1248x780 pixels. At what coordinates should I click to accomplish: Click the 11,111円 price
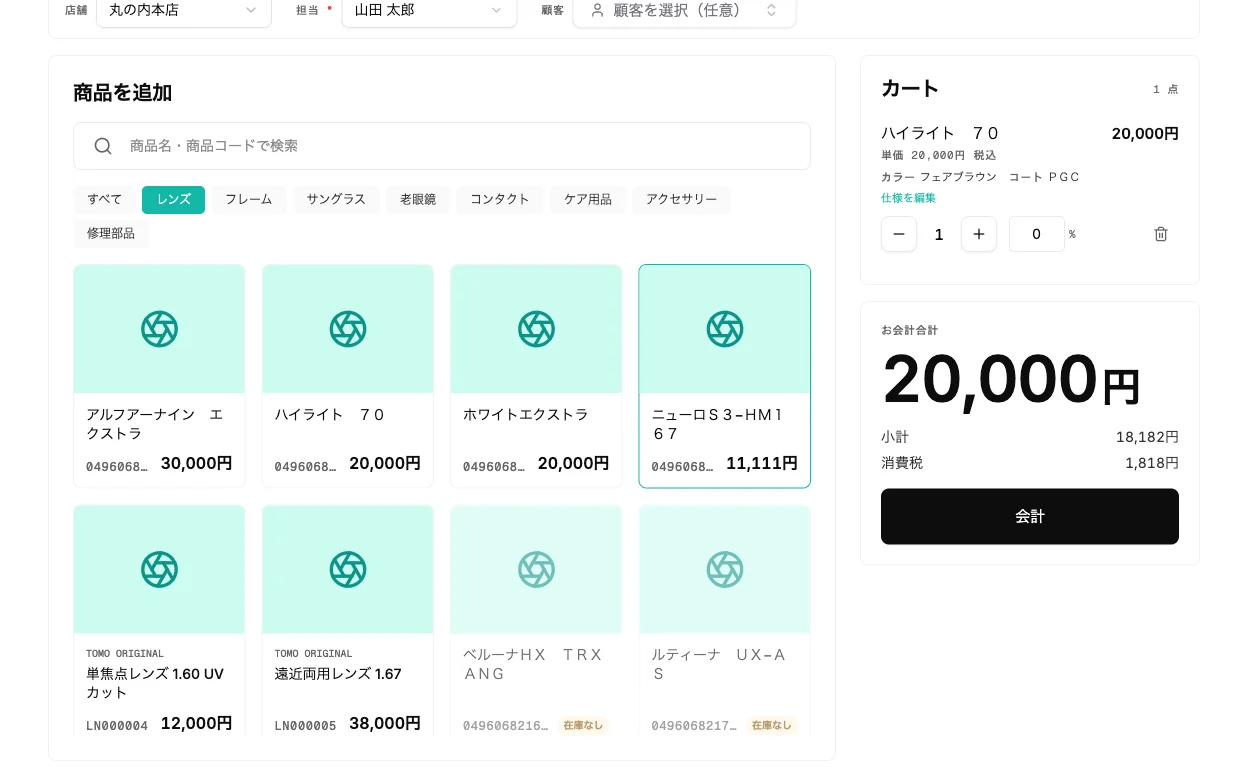[x=762, y=464]
